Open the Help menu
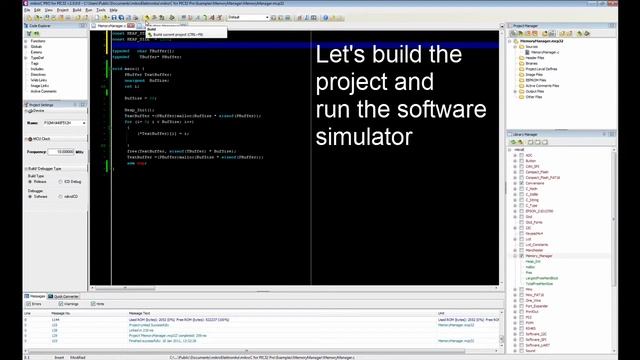This screenshot has height=360, width=640. (x=113, y=10)
